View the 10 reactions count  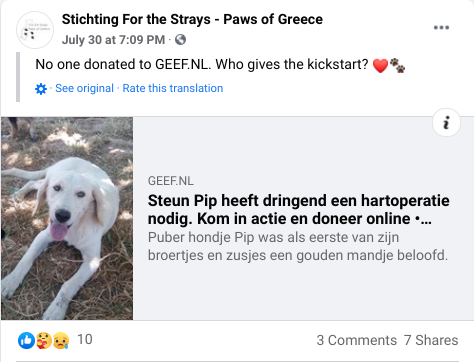pyautogui.click(x=85, y=340)
